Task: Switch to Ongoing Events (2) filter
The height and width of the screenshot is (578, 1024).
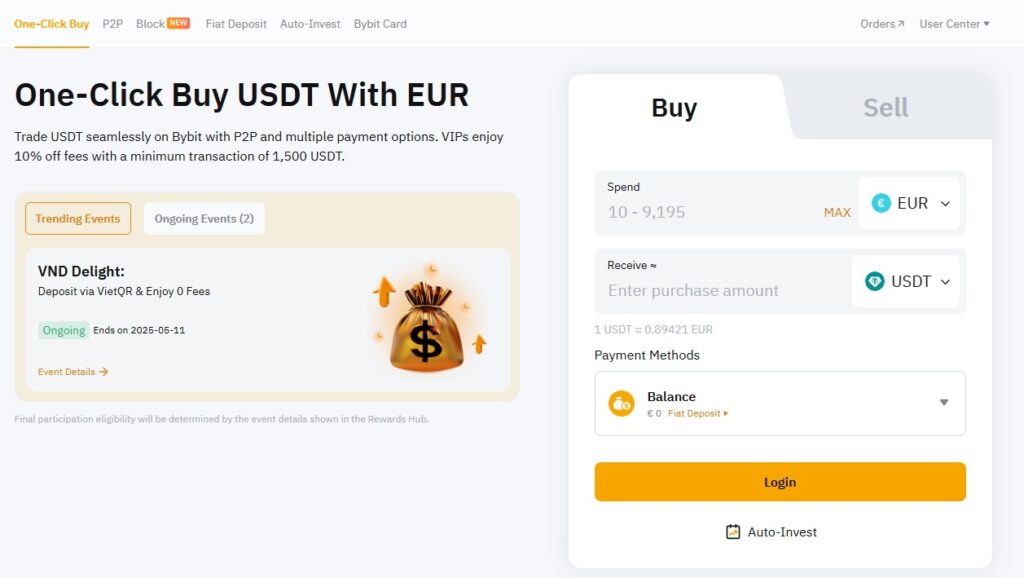Action: tap(204, 218)
